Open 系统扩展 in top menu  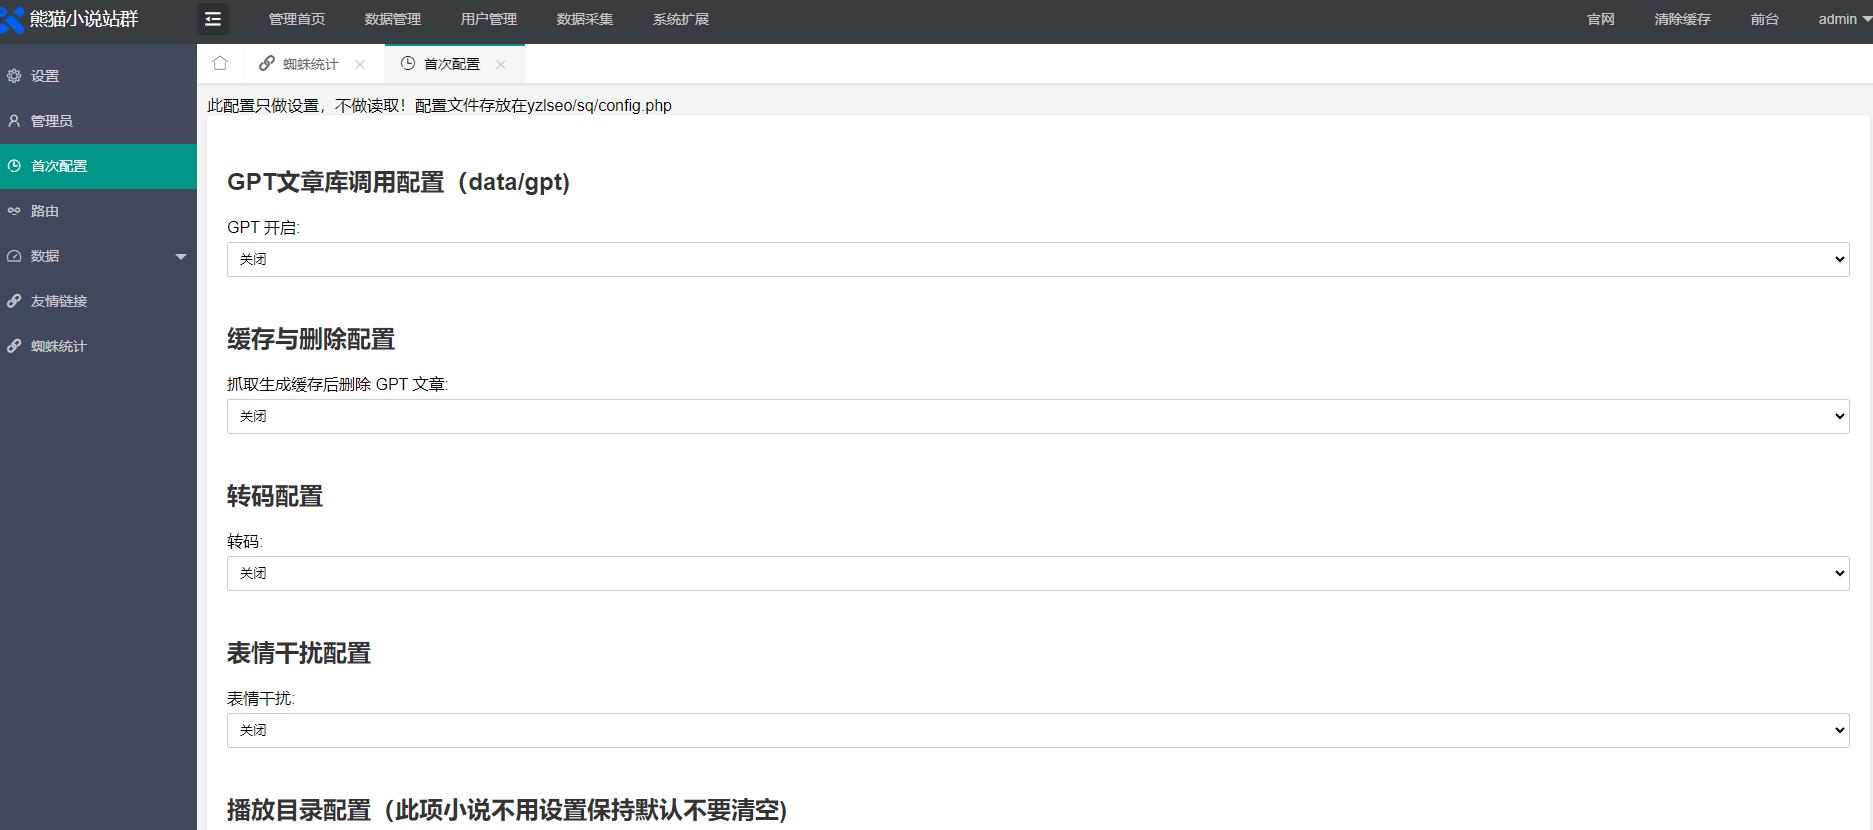(681, 19)
